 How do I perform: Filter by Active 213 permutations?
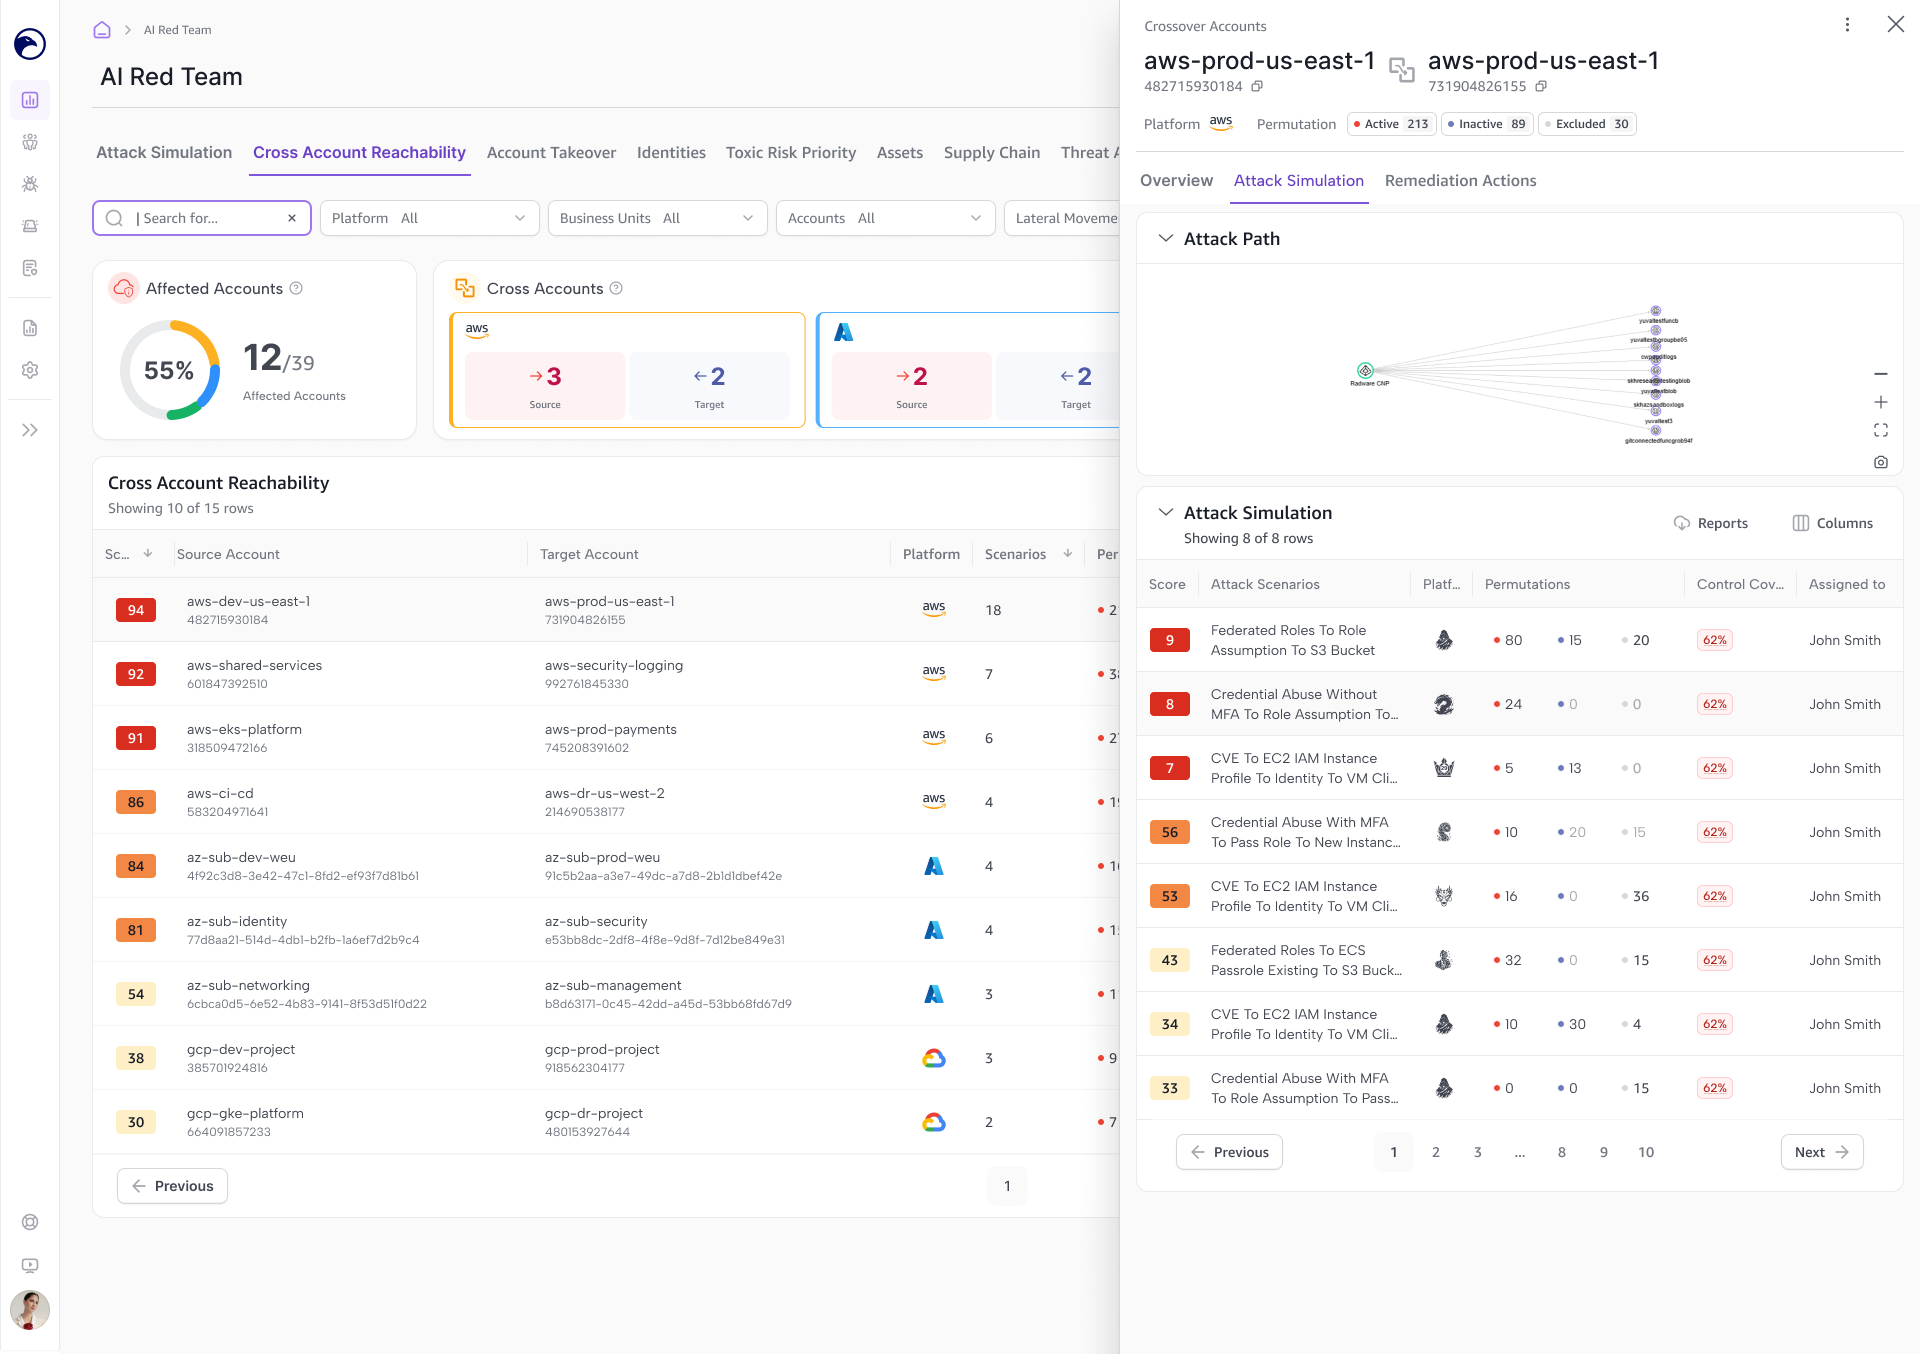(1391, 124)
